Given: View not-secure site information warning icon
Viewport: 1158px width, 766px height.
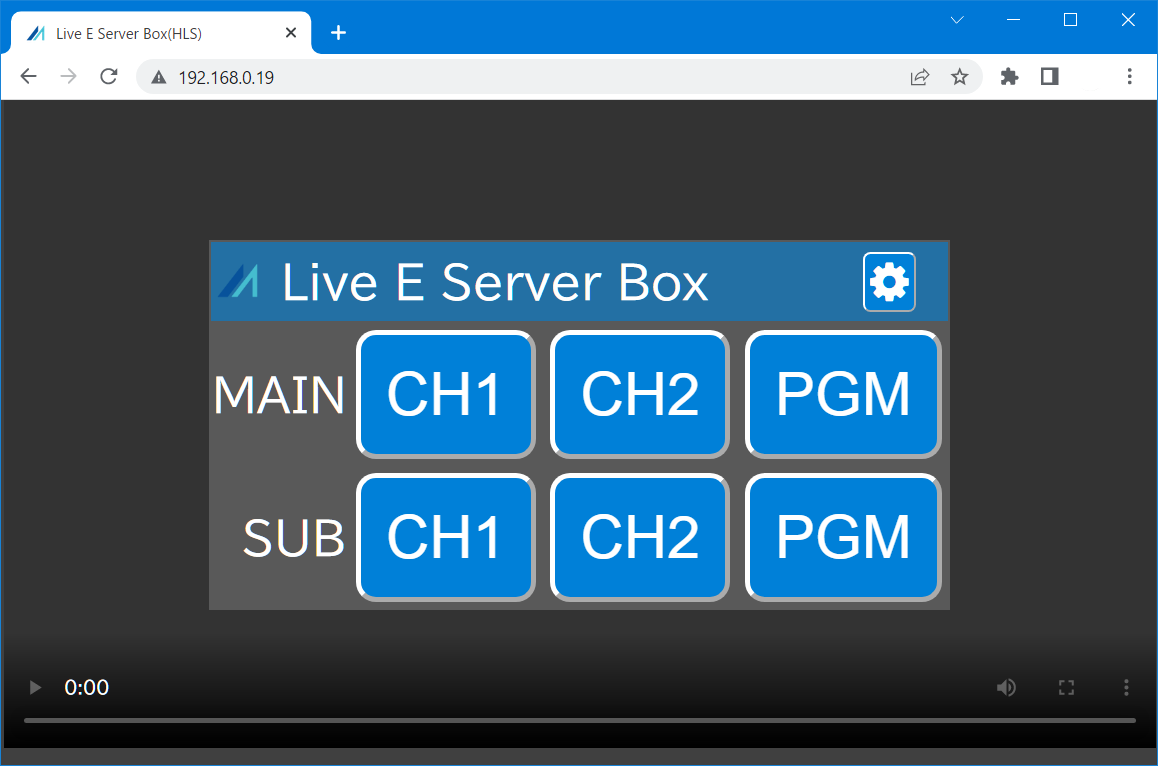Looking at the screenshot, I should 159,77.
